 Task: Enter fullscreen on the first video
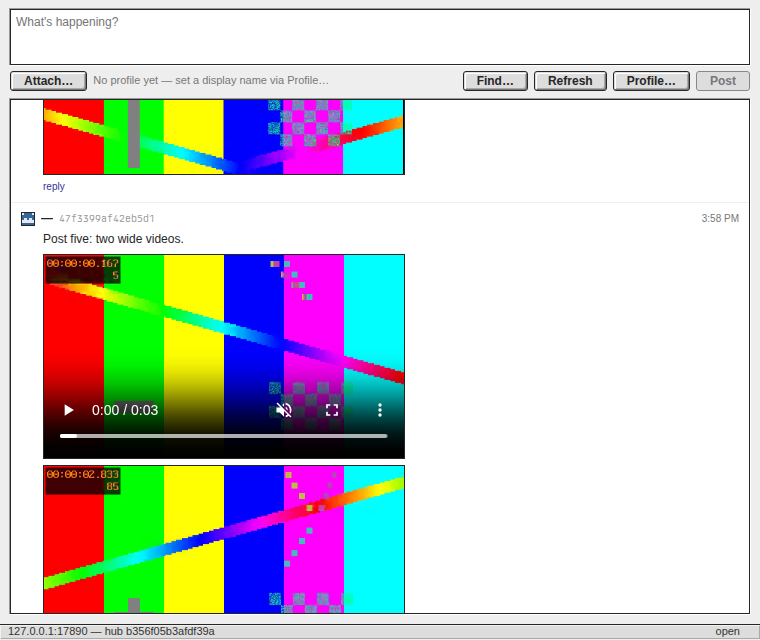(x=332, y=410)
